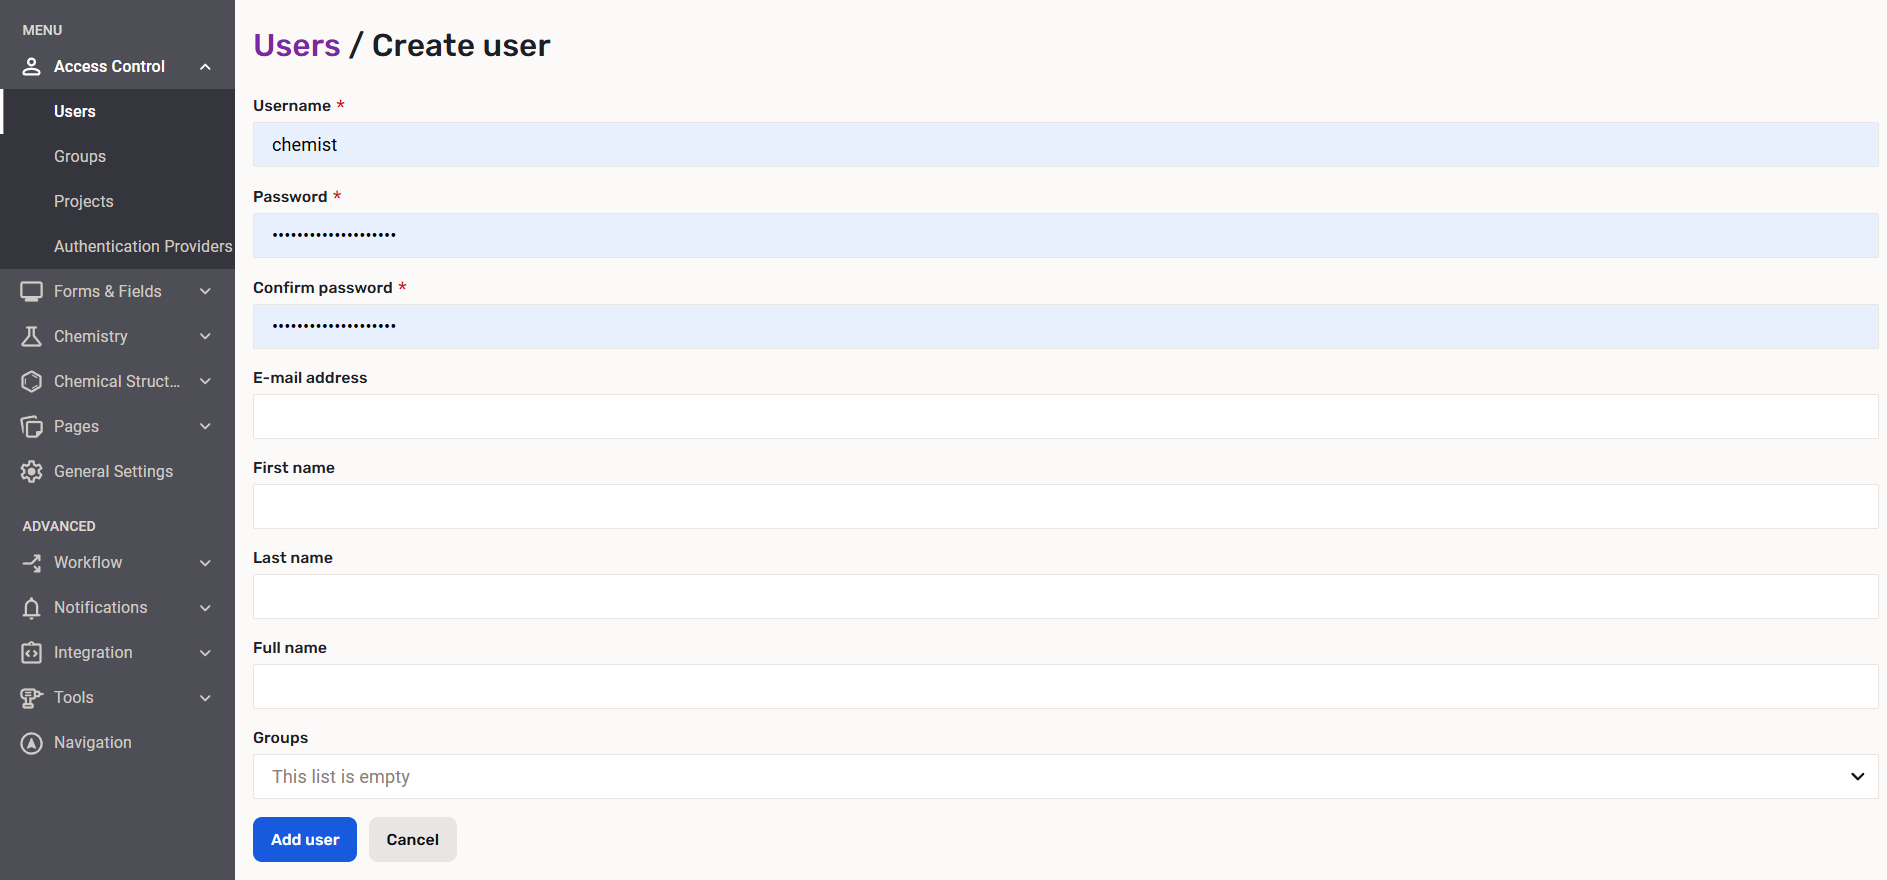Click the Navigation compass icon
This screenshot has height=880, width=1887.
pyautogui.click(x=30, y=742)
